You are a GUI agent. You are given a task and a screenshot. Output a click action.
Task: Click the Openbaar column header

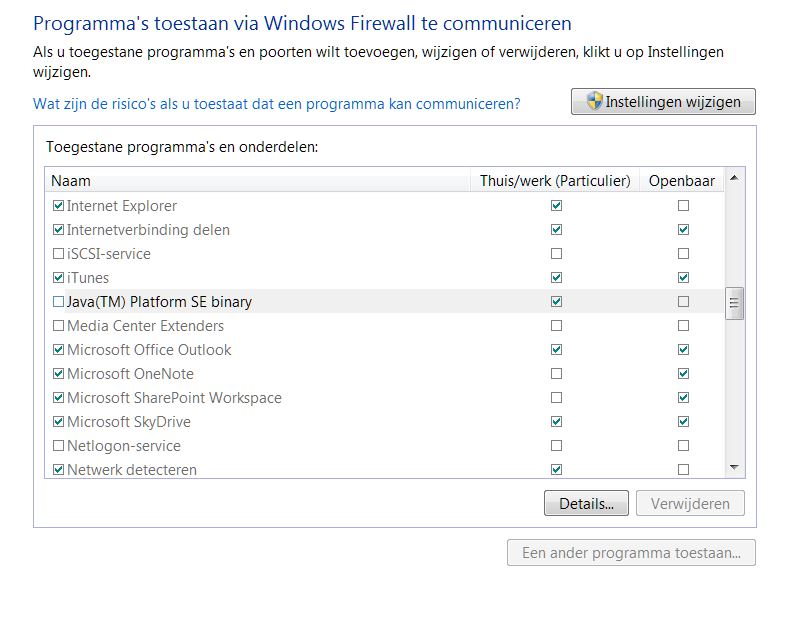[x=682, y=181]
